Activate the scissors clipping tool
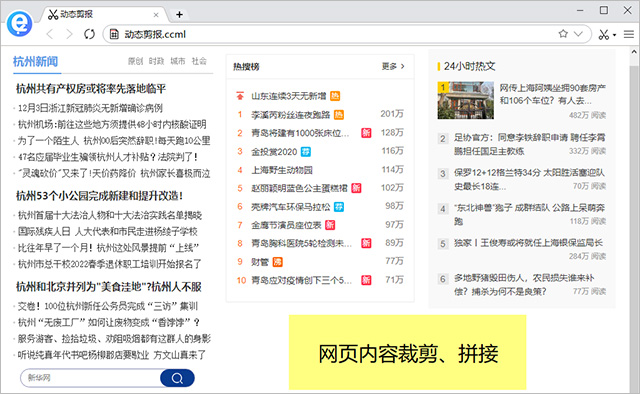This screenshot has width=640, height=394. pos(604,35)
